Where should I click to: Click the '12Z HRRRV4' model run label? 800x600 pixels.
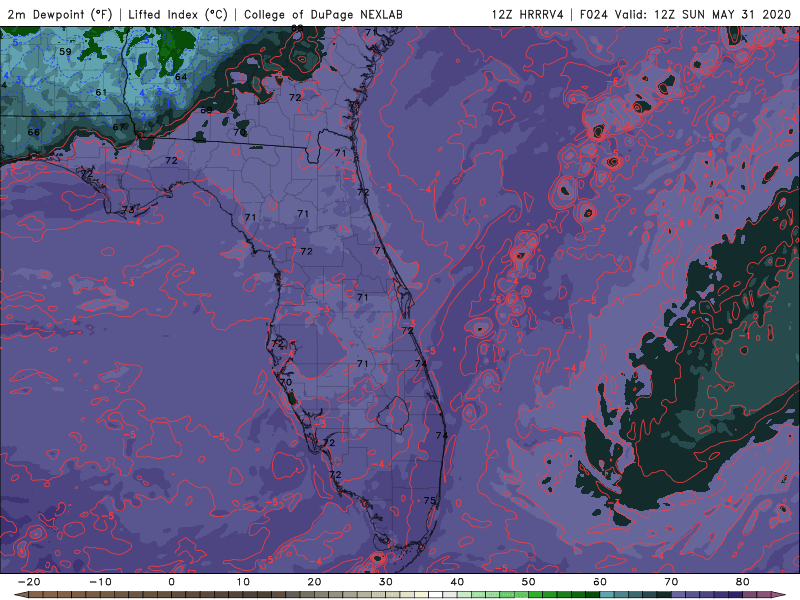coord(528,14)
